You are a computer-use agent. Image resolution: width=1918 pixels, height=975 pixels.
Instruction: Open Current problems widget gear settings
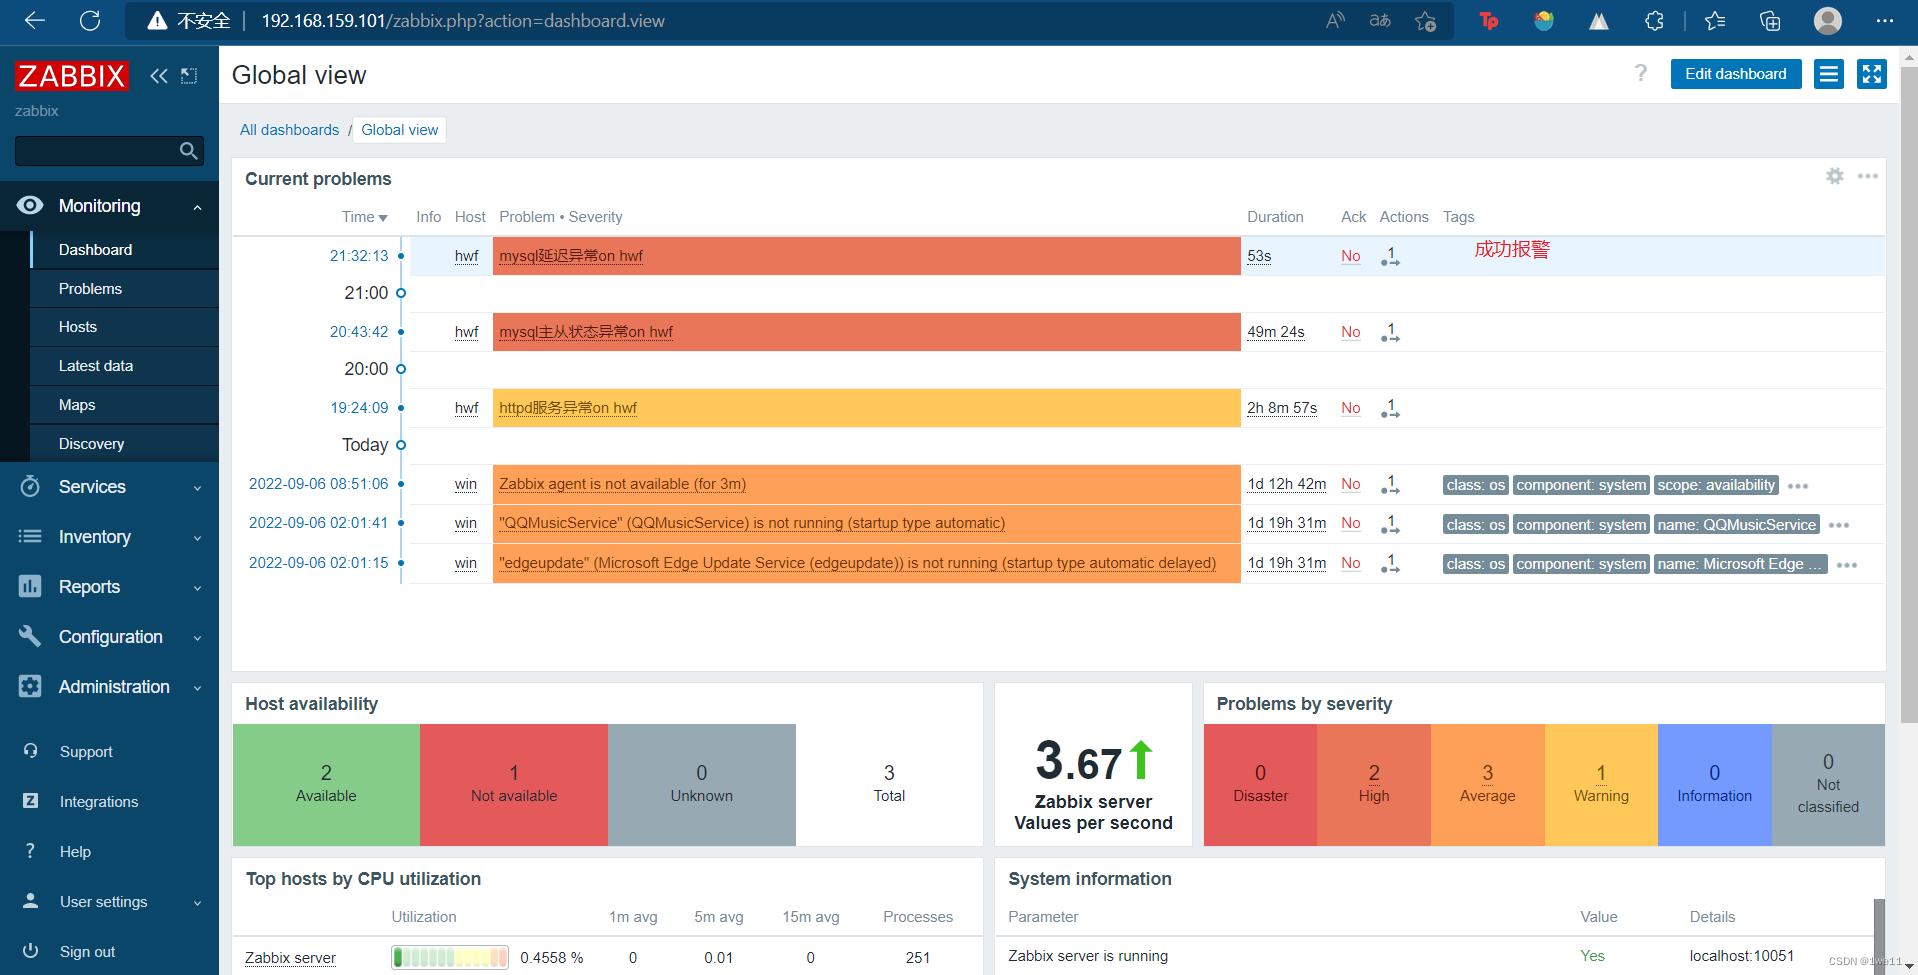1835,176
